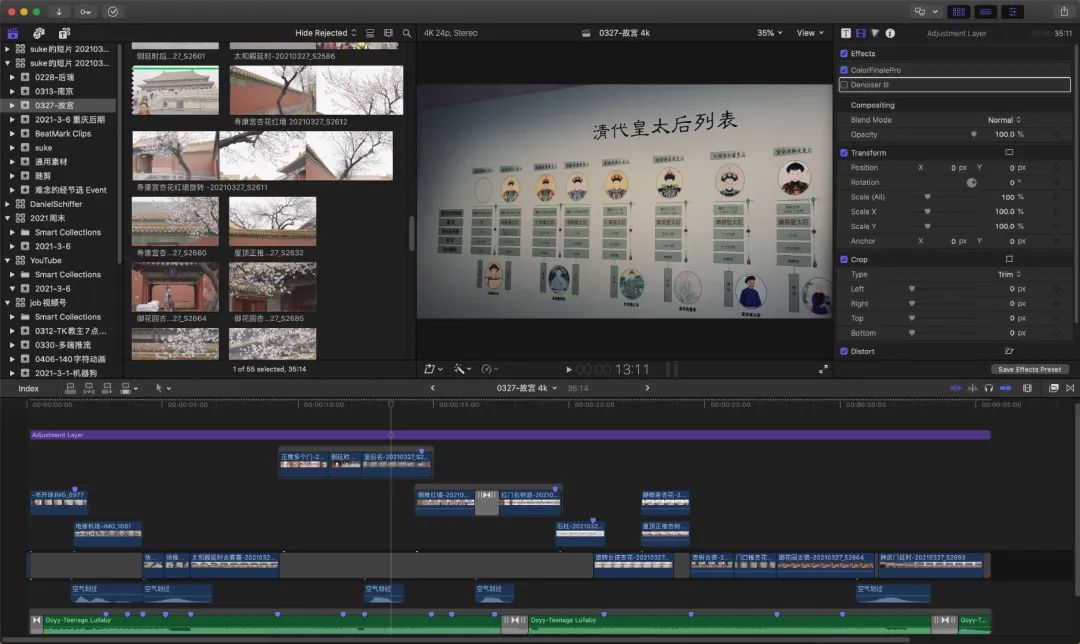Click the Index button

click(x=28, y=388)
